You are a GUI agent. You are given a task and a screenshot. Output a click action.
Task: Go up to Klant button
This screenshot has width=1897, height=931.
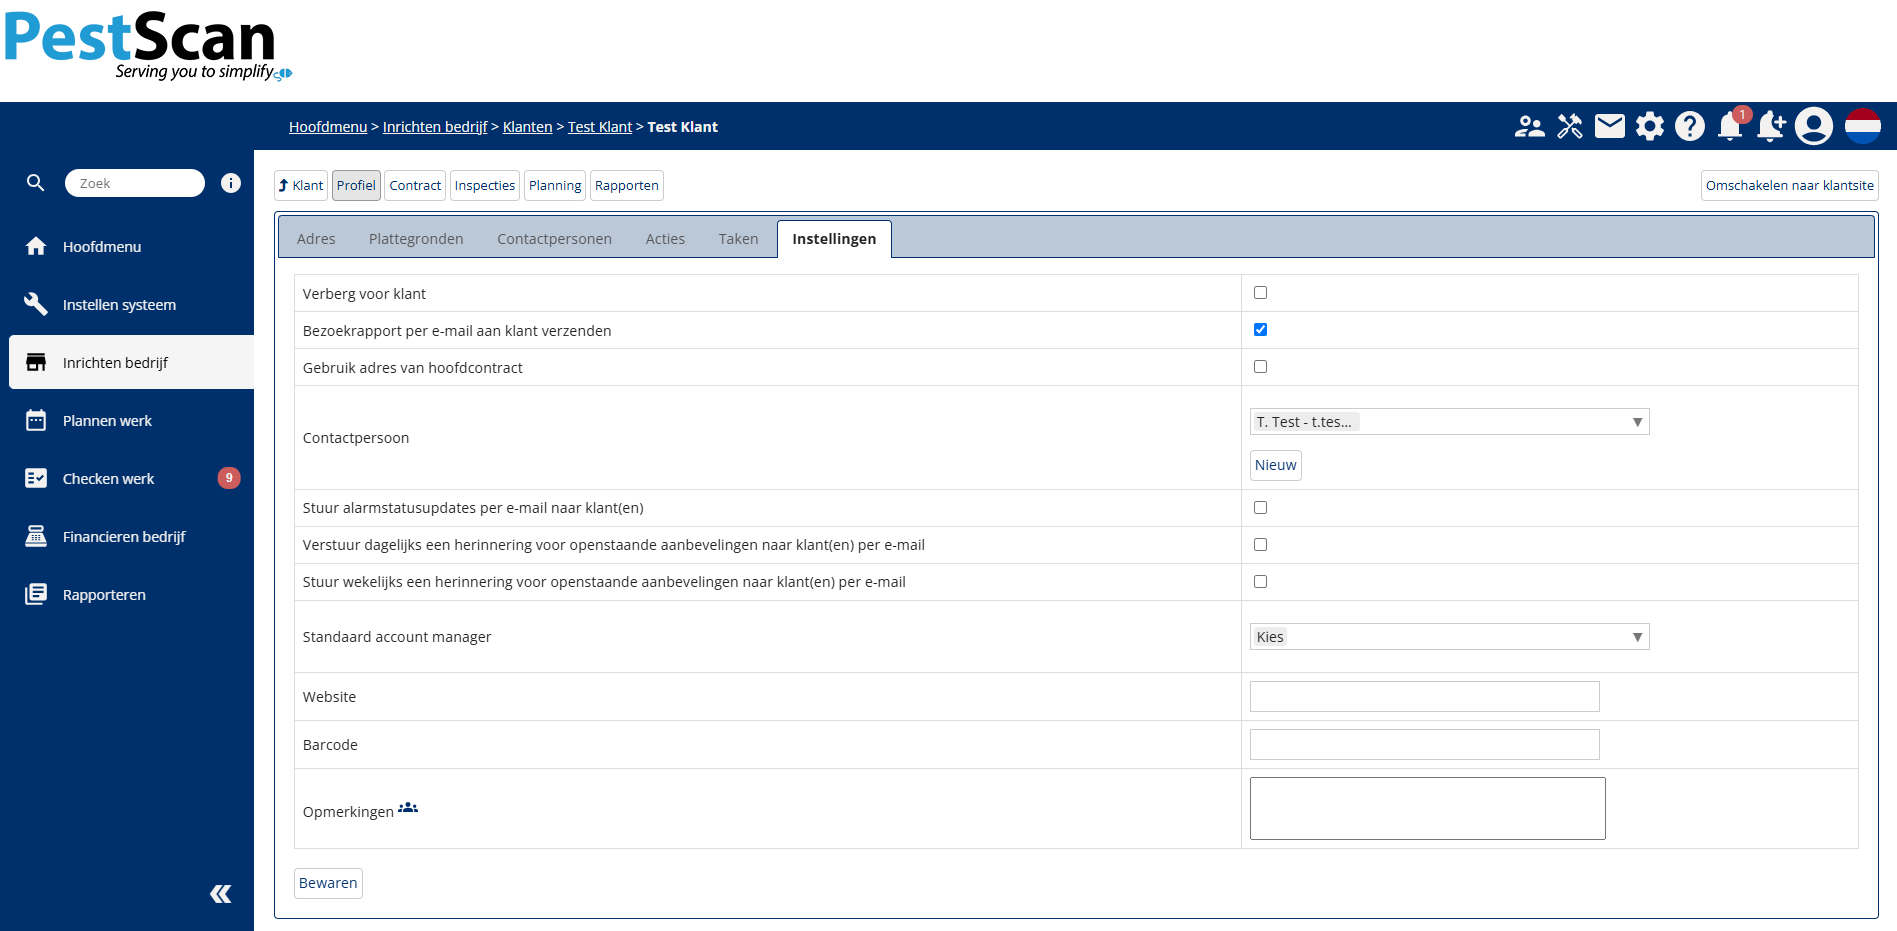pyautogui.click(x=301, y=185)
